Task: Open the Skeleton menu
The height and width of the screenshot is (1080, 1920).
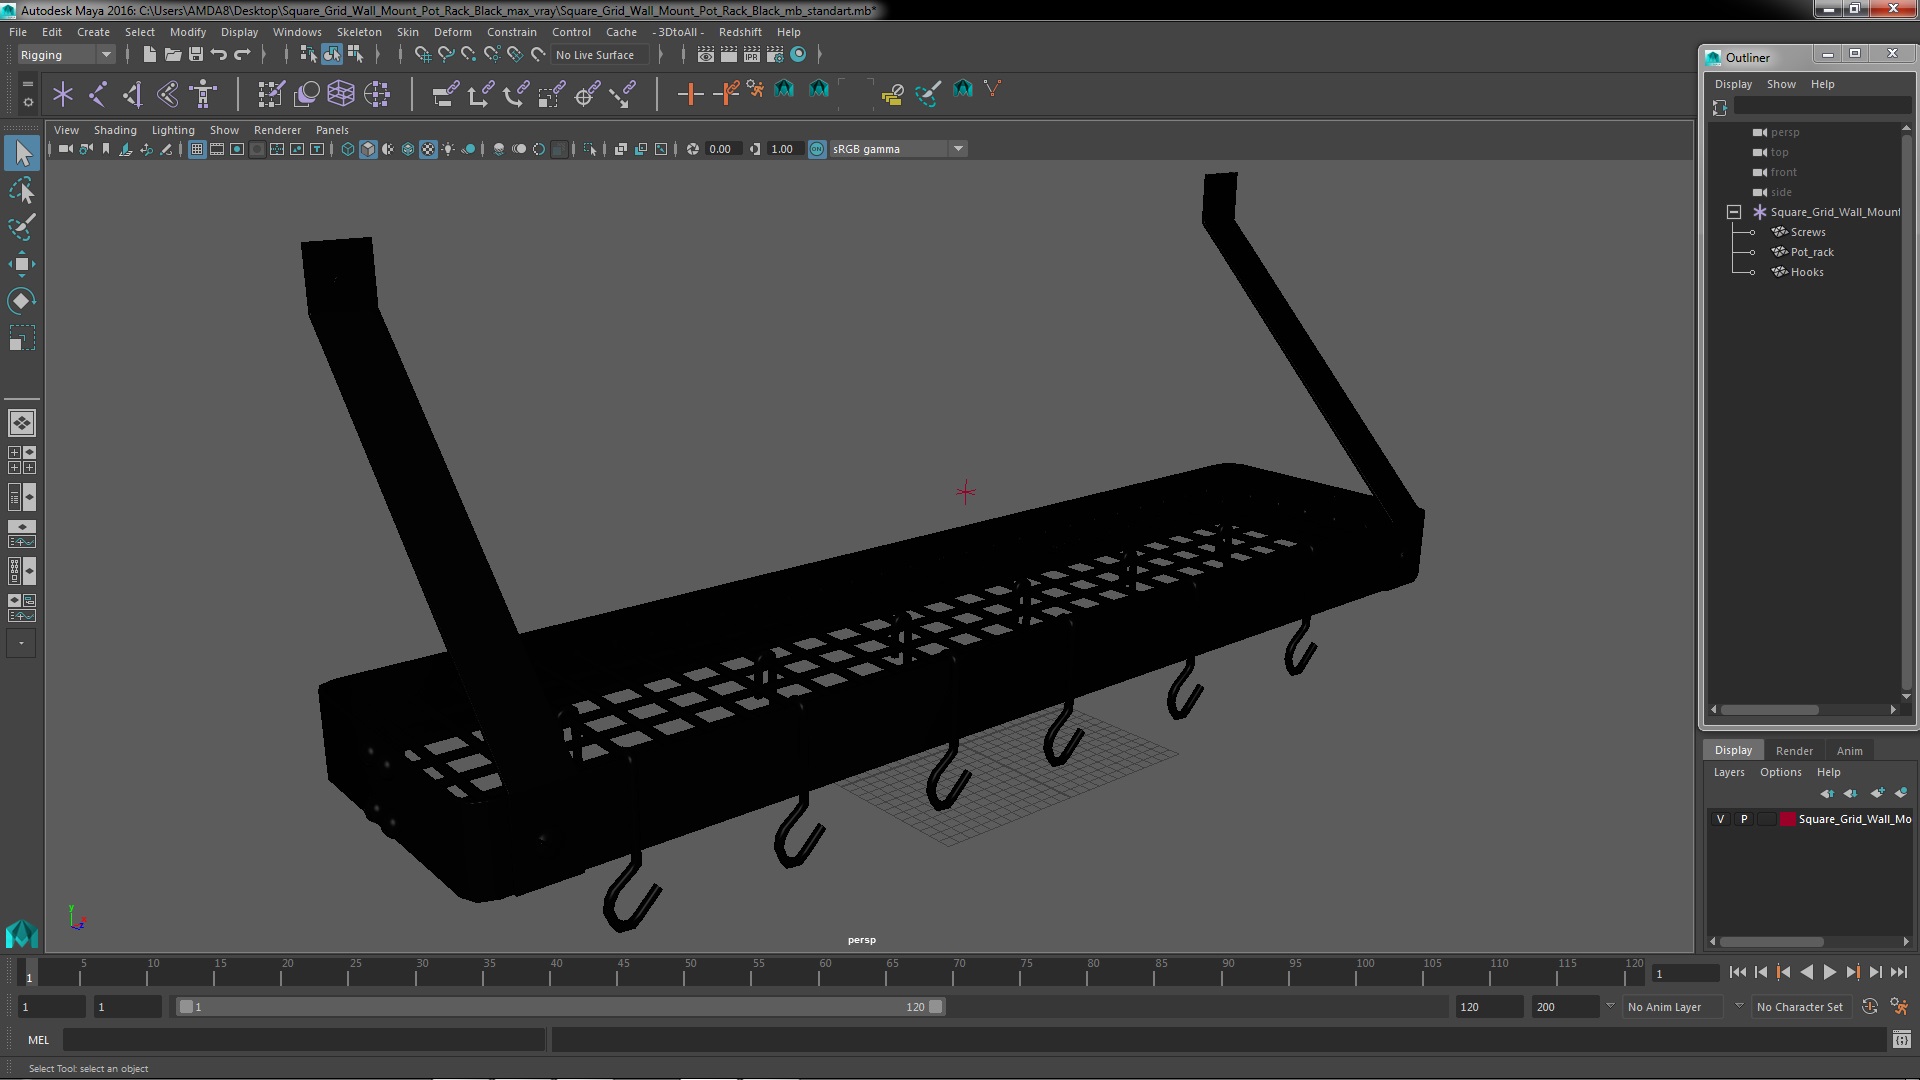Action: tap(358, 32)
